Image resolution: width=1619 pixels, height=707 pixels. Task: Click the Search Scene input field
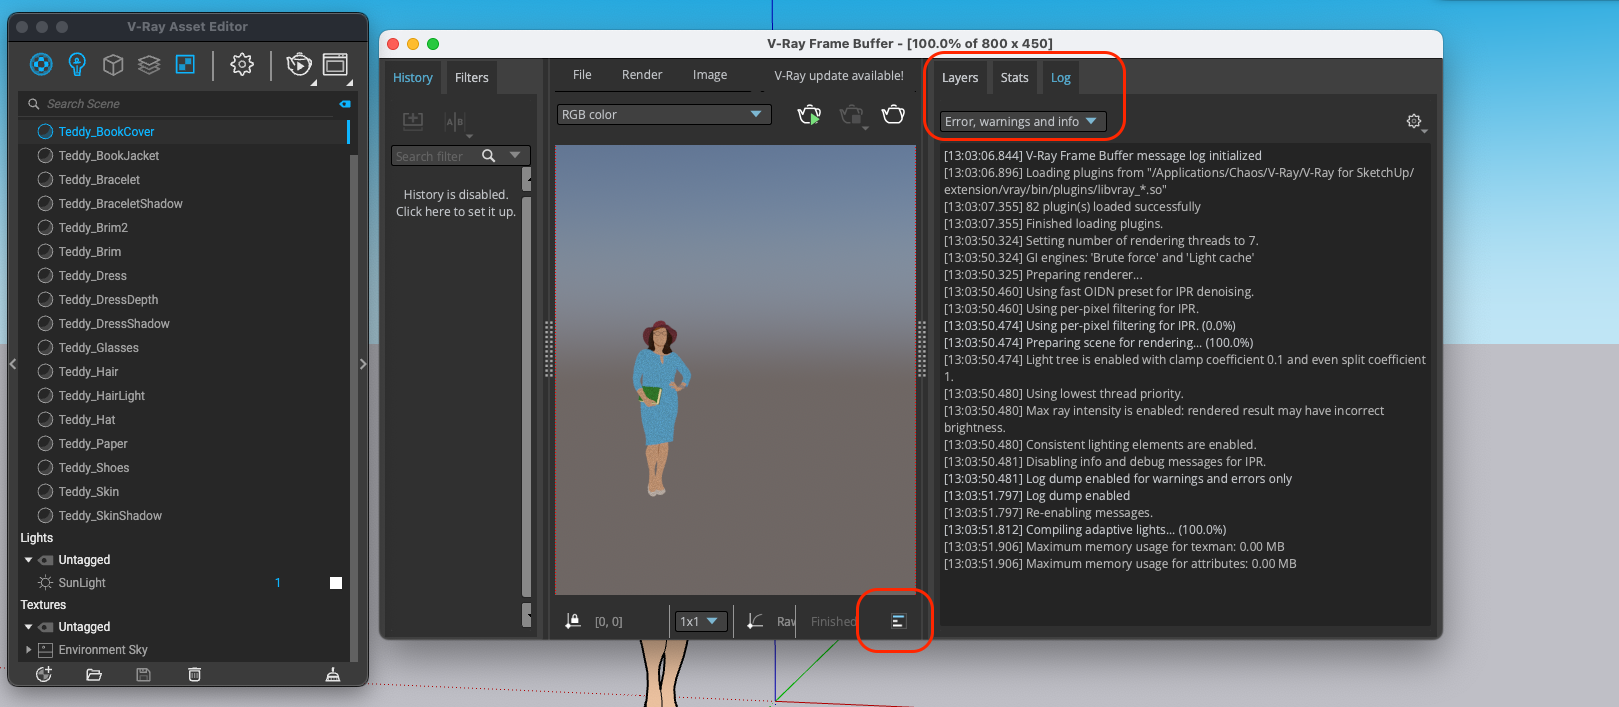click(x=185, y=104)
